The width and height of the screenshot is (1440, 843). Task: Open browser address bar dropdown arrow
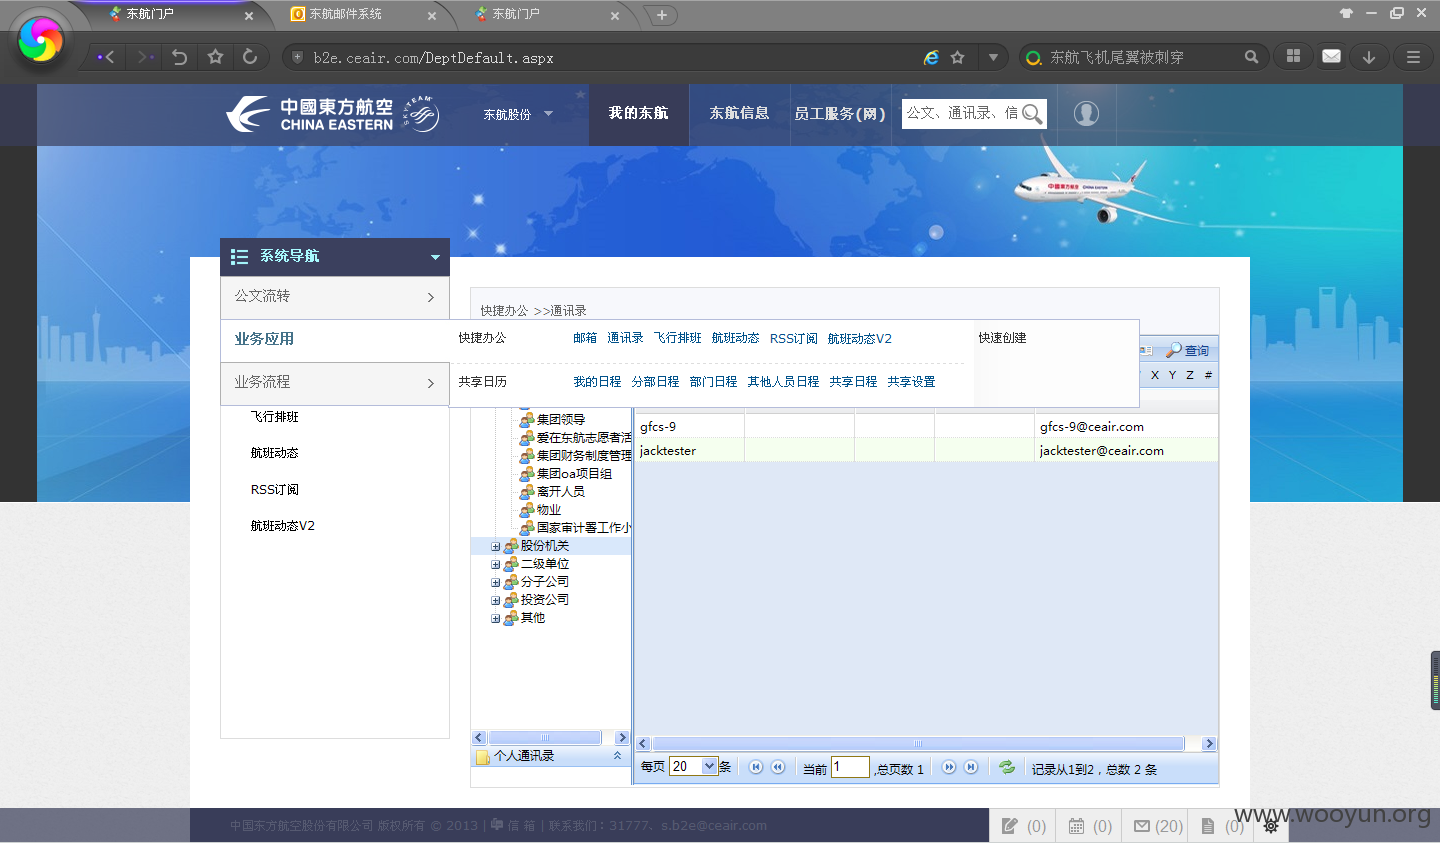[x=993, y=57]
